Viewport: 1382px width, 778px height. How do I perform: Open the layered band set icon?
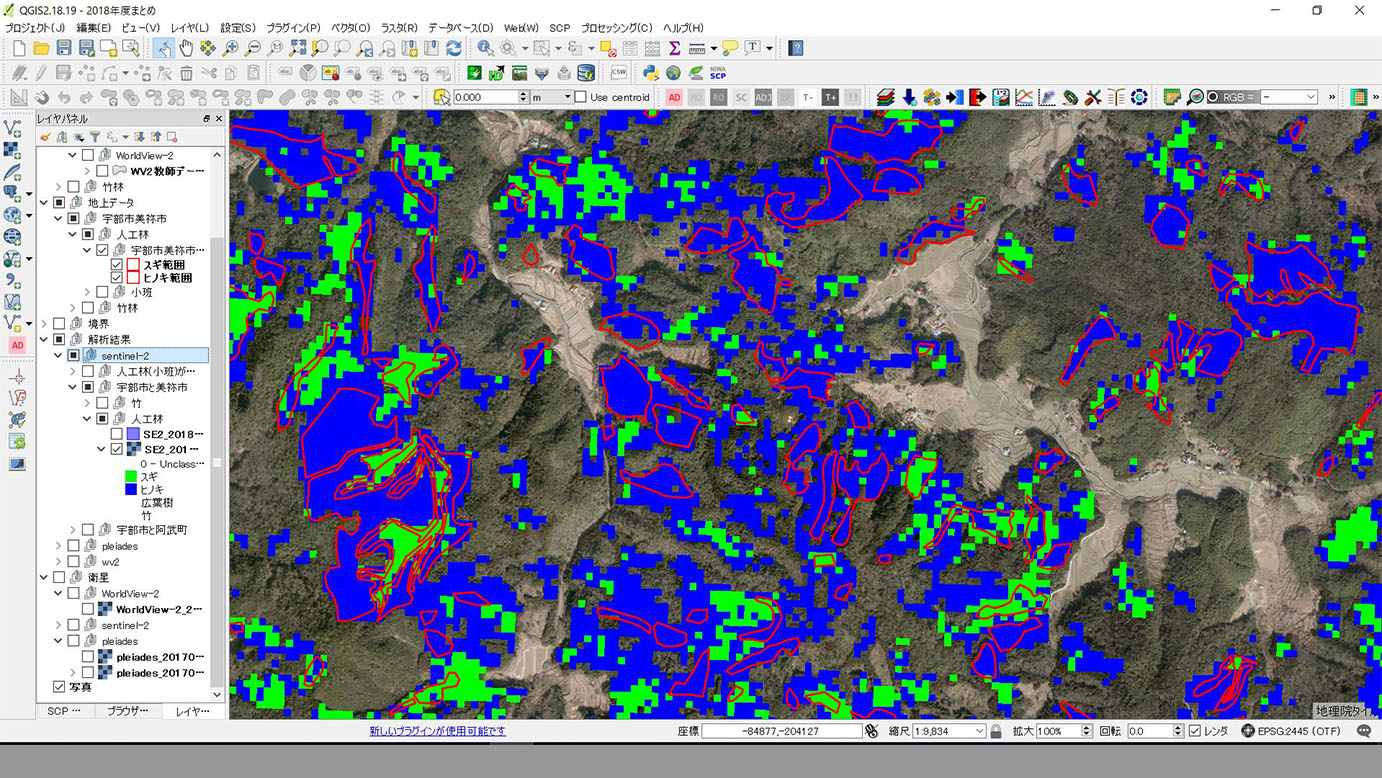click(886, 97)
